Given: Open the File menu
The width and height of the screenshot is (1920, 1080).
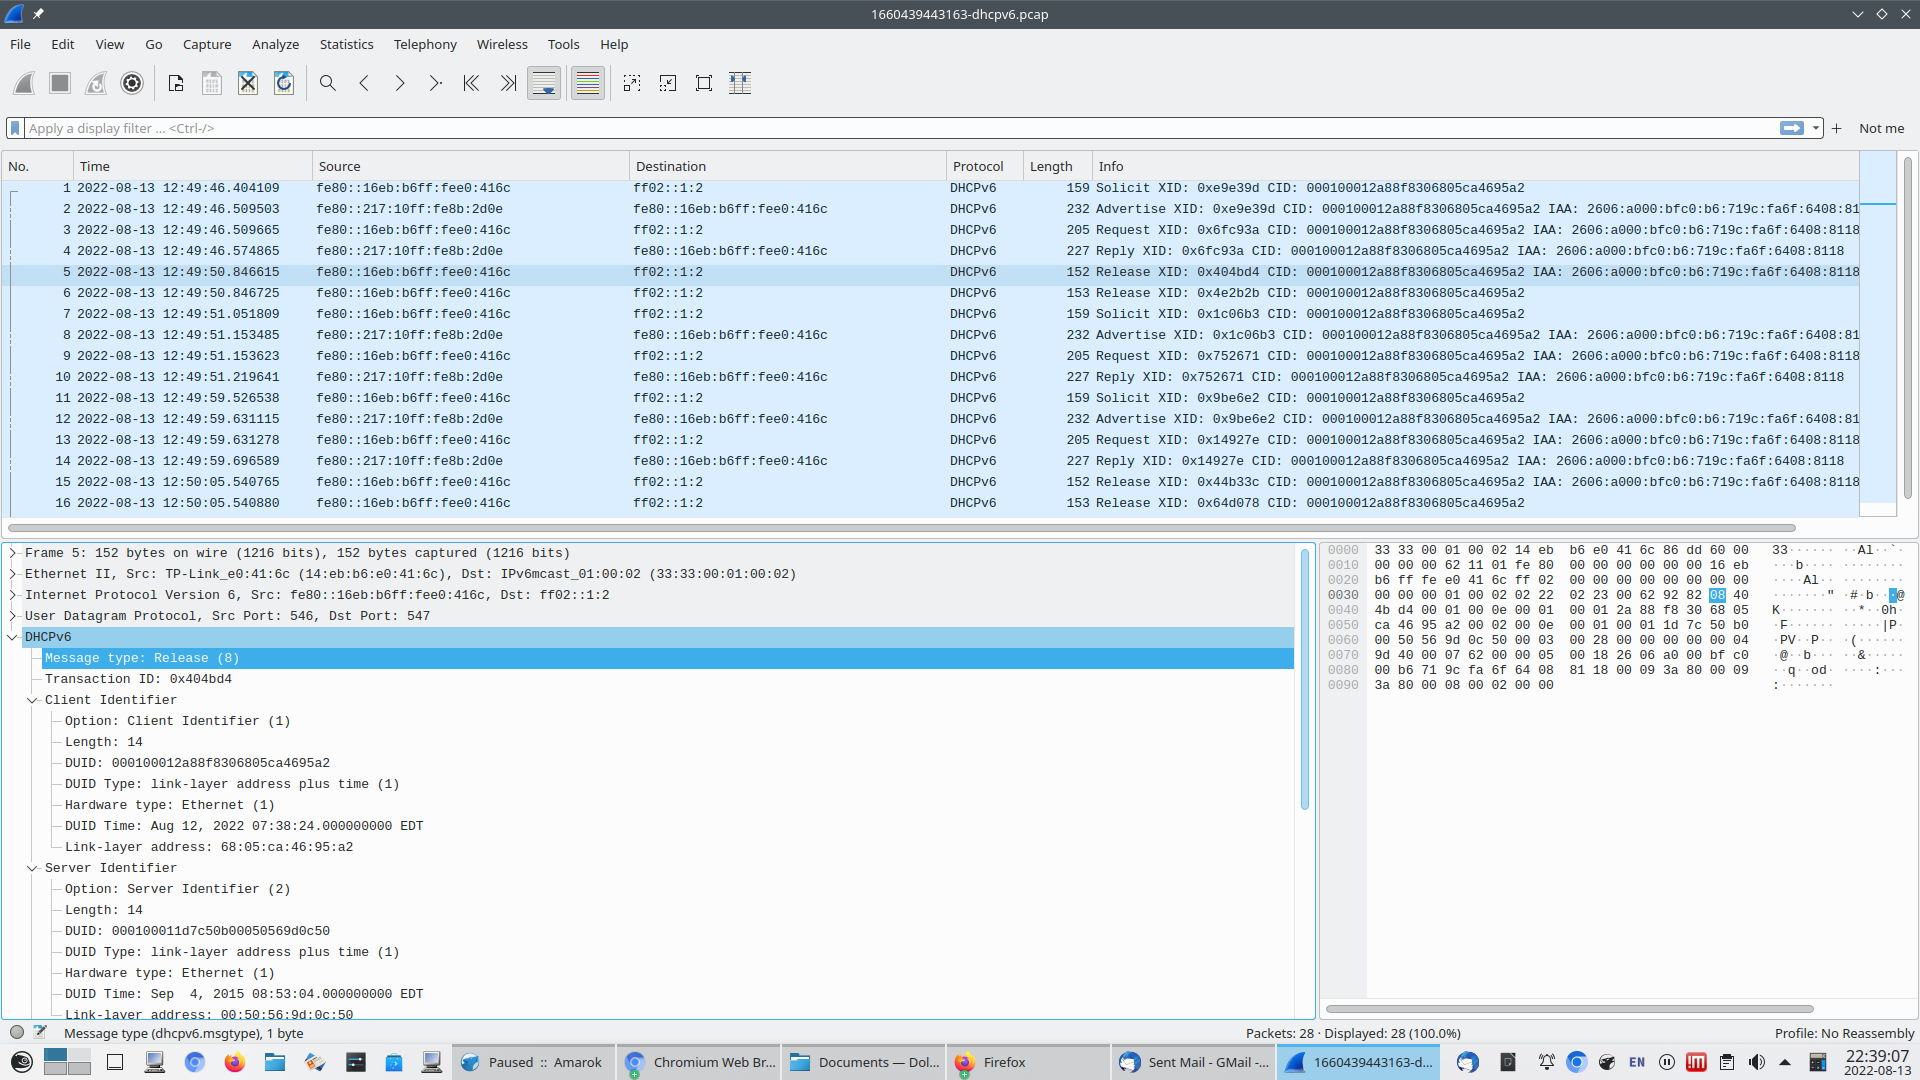Looking at the screenshot, I should click(x=20, y=44).
